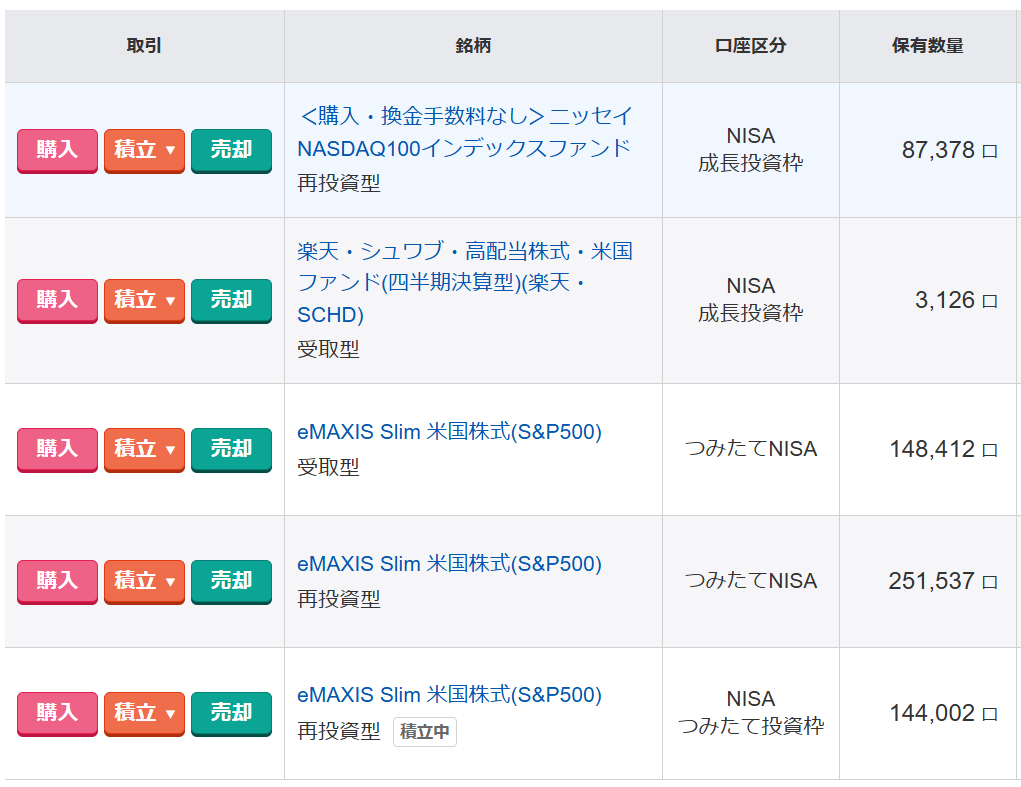Click the 銘柄 column header
Screen dimensions: 1021x787
coord(473,46)
